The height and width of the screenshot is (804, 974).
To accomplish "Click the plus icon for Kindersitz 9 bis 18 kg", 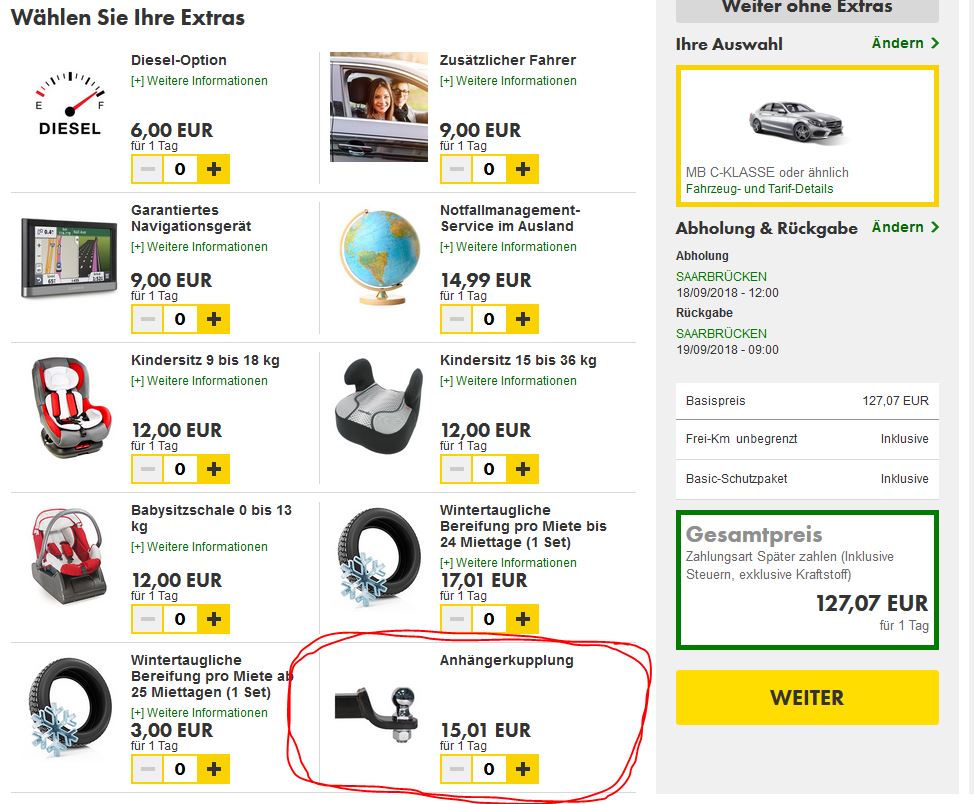I will tap(211, 468).
